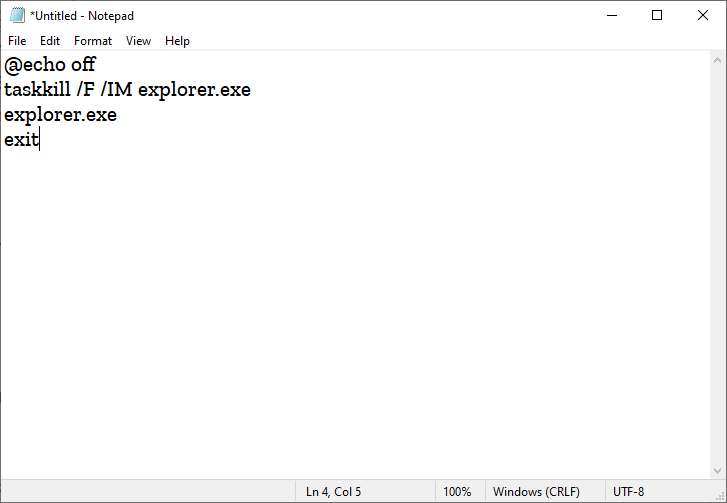Click the Notepad icon in title bar

tap(16, 16)
